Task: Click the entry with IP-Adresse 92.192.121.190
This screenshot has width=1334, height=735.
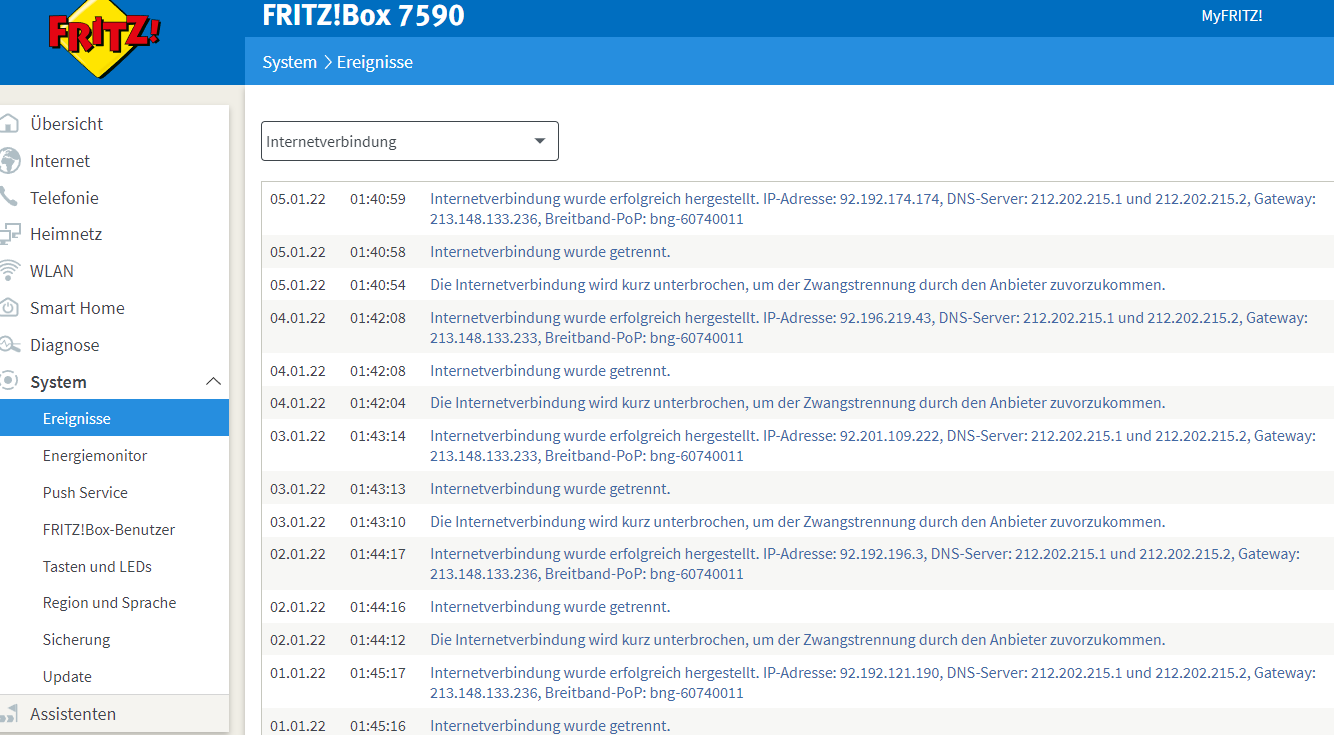Action: 798,683
